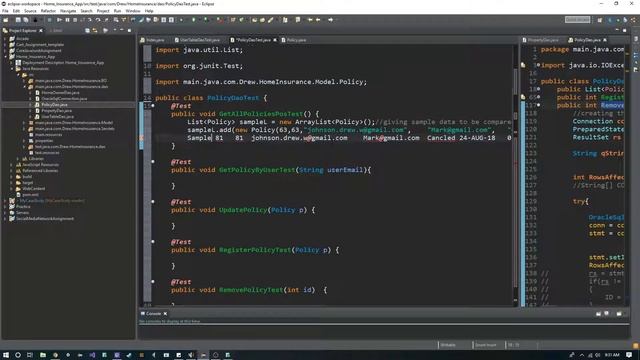Select the SocialMediaNetworkAssignment project

pyautogui.click(x=45, y=219)
